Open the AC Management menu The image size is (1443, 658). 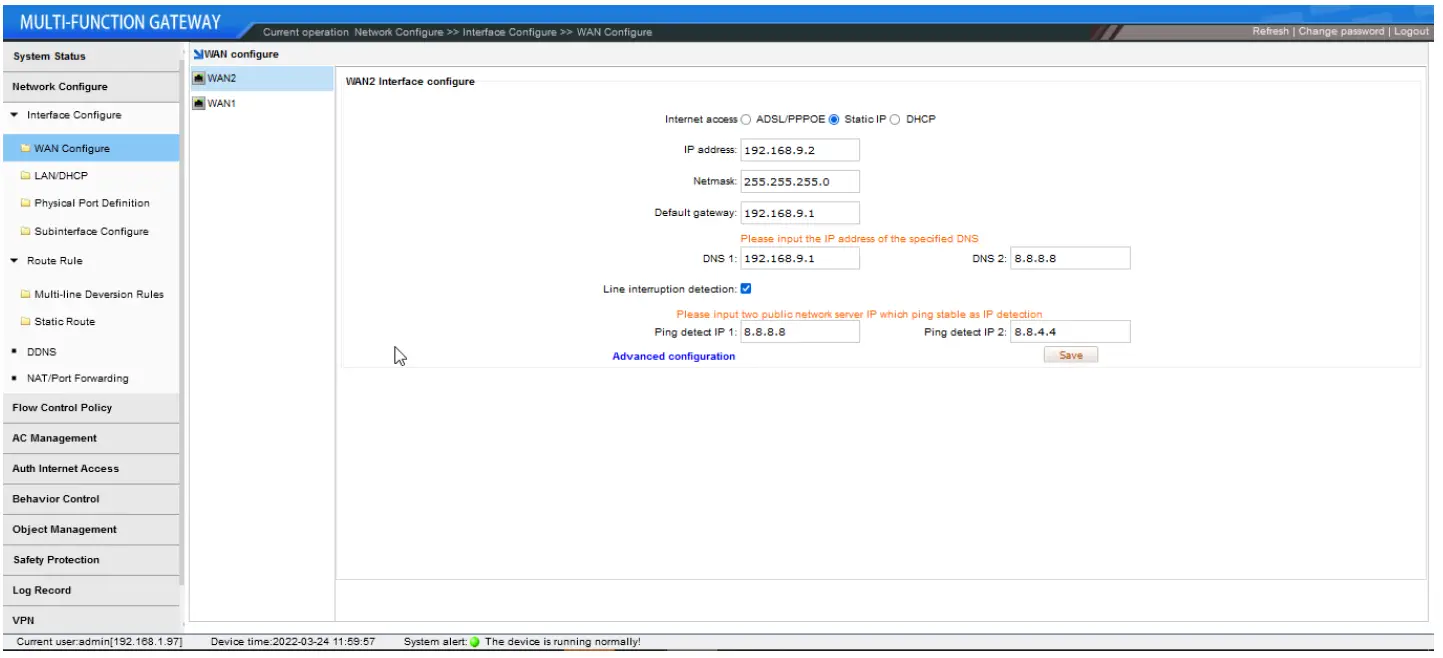[x=90, y=438]
